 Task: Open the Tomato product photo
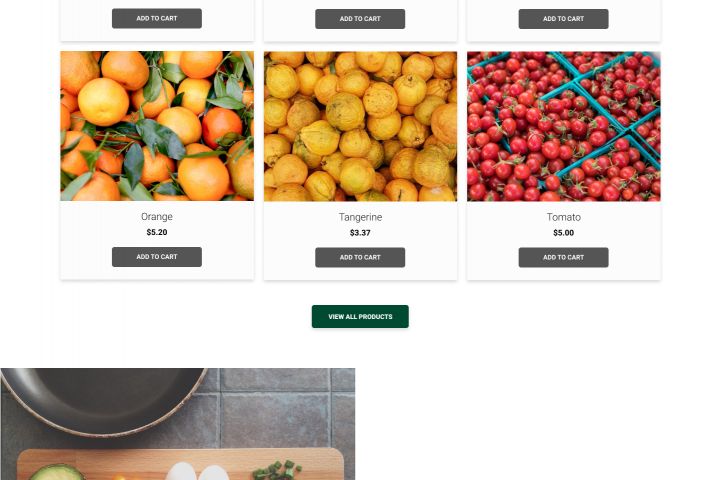click(563, 126)
